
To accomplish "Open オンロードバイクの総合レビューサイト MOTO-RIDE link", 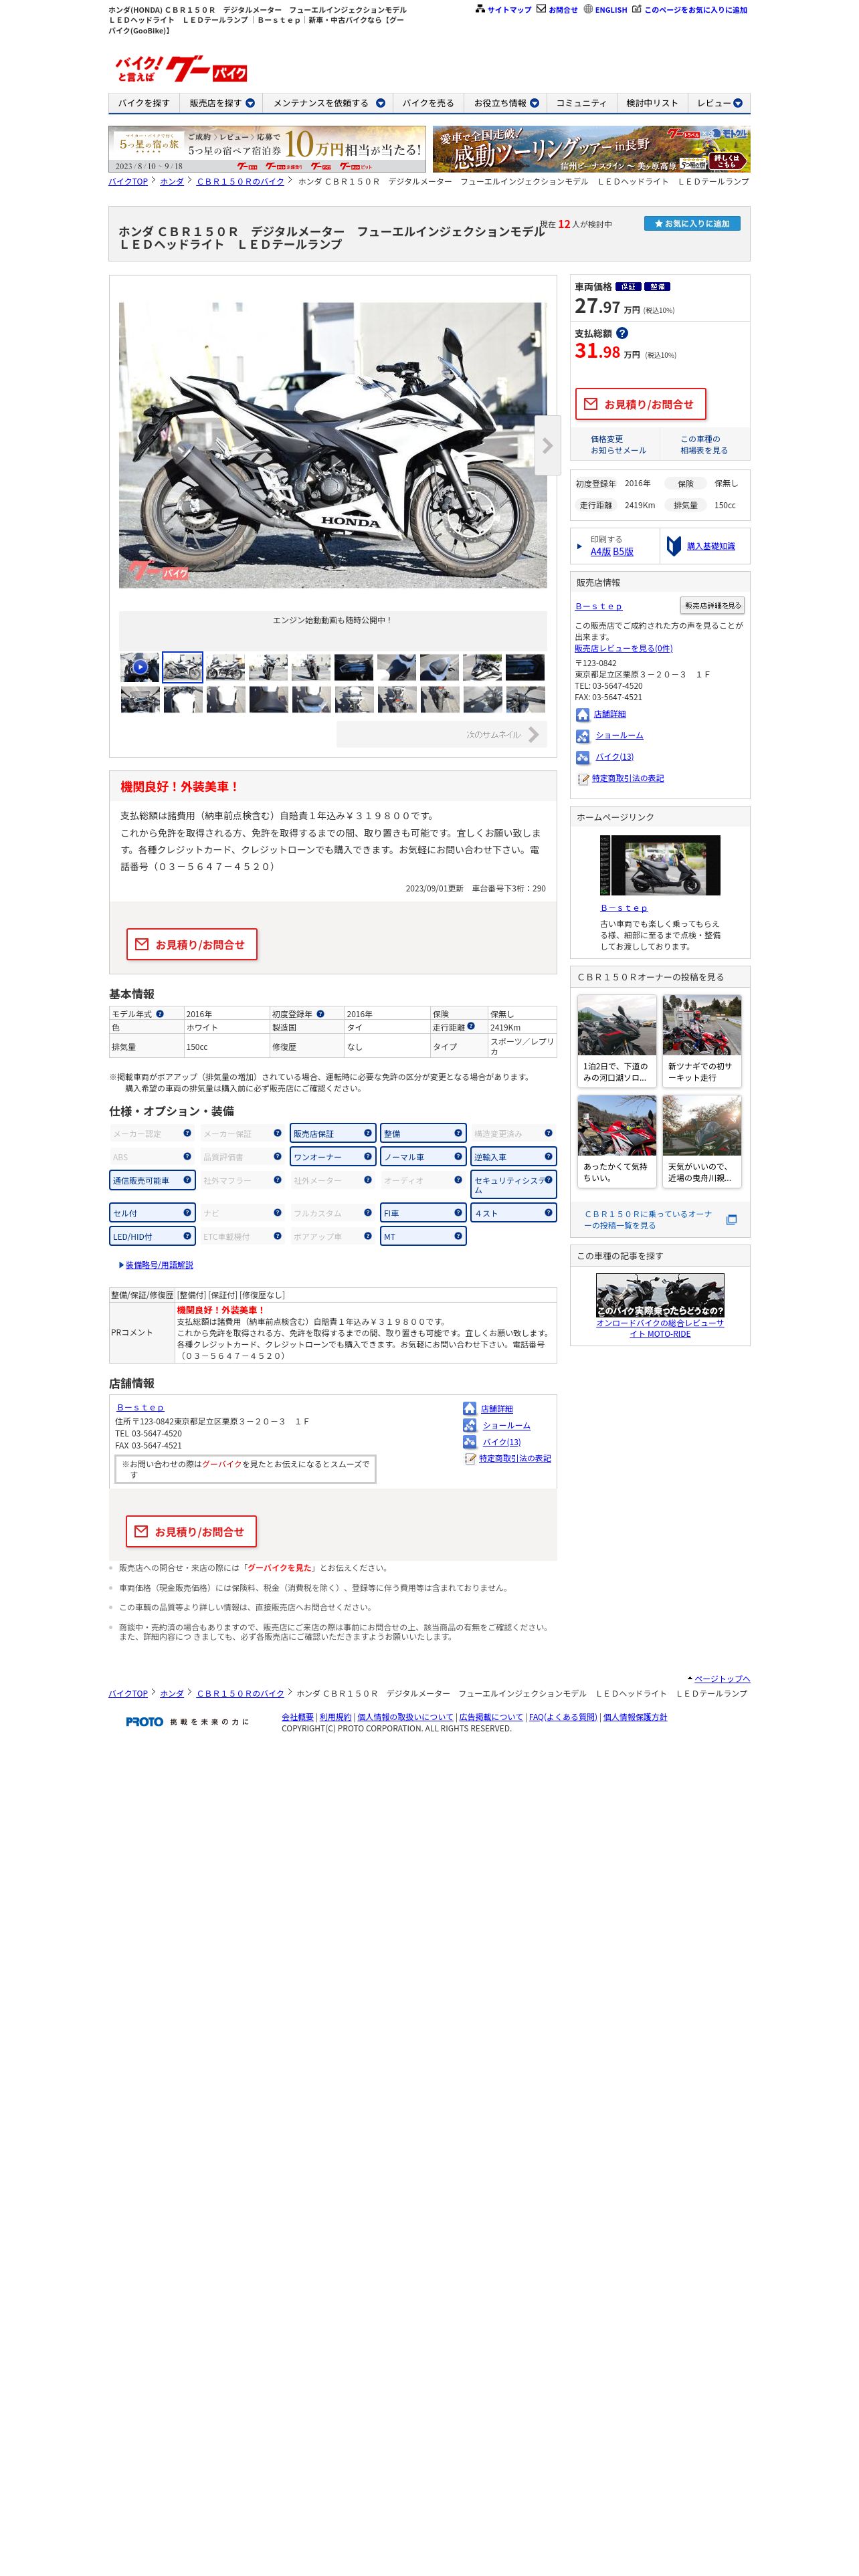I will pos(660,1328).
